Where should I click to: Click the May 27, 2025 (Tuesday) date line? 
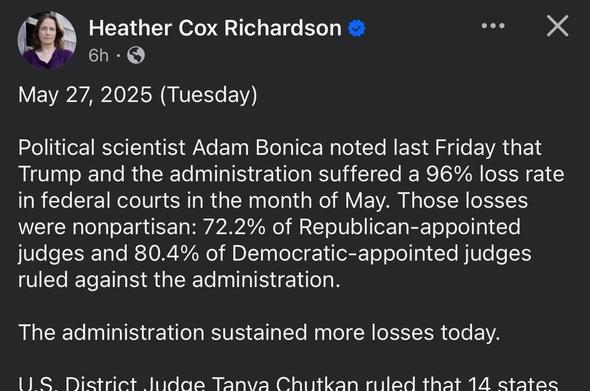(138, 95)
